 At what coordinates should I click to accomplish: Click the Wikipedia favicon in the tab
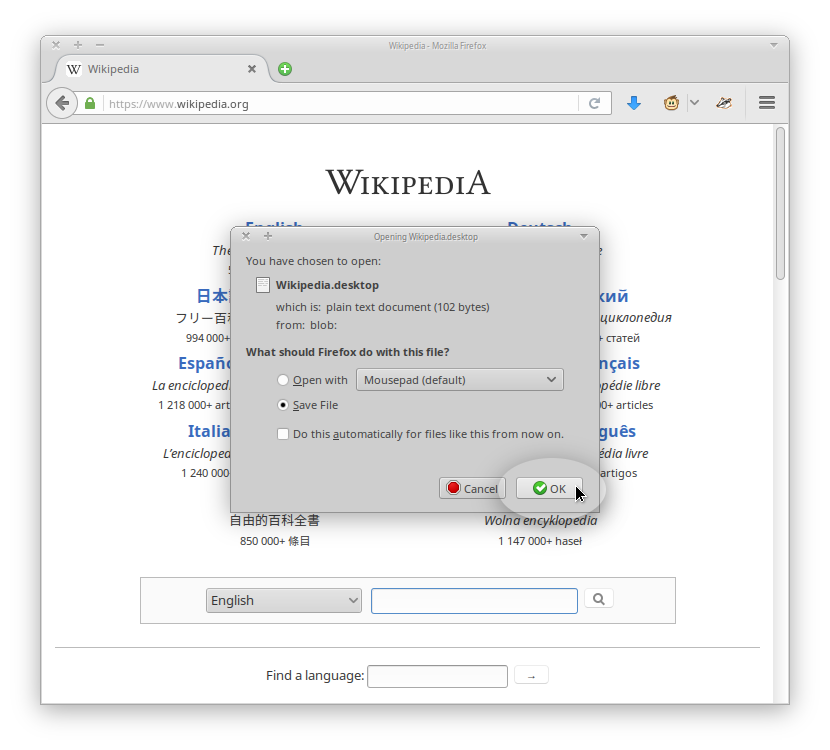click(74, 69)
